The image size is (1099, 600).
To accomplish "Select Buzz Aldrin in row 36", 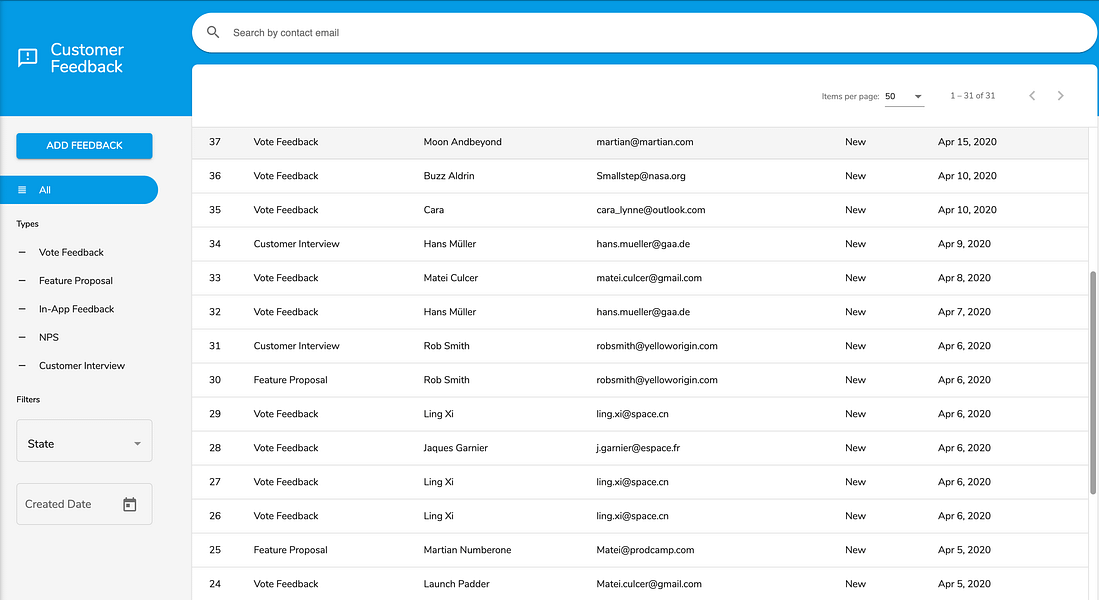I will pyautogui.click(x=449, y=176).
